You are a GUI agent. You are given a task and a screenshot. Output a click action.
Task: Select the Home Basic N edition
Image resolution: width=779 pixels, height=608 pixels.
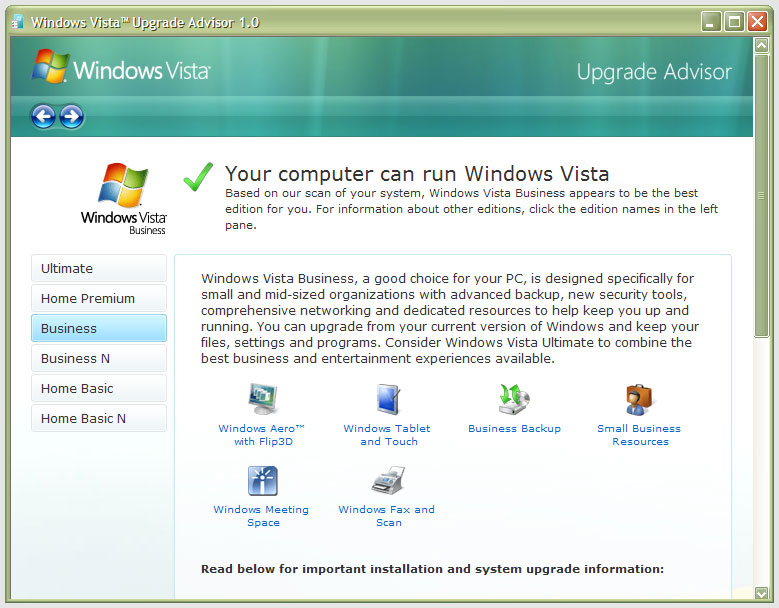99,418
